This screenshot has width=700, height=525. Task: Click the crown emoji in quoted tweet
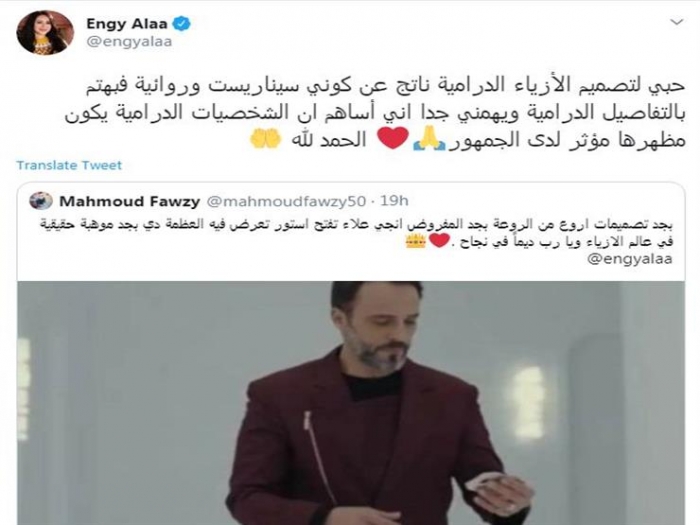416,242
